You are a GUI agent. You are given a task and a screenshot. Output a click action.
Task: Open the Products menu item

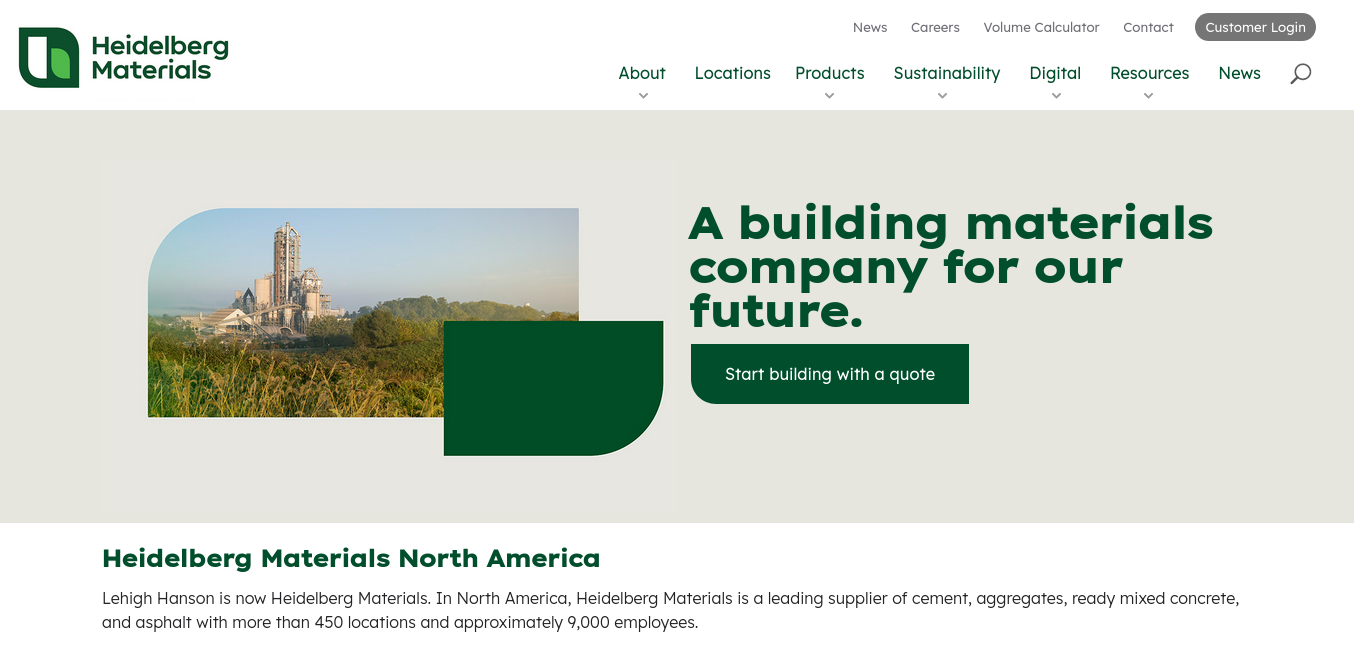[x=830, y=73]
